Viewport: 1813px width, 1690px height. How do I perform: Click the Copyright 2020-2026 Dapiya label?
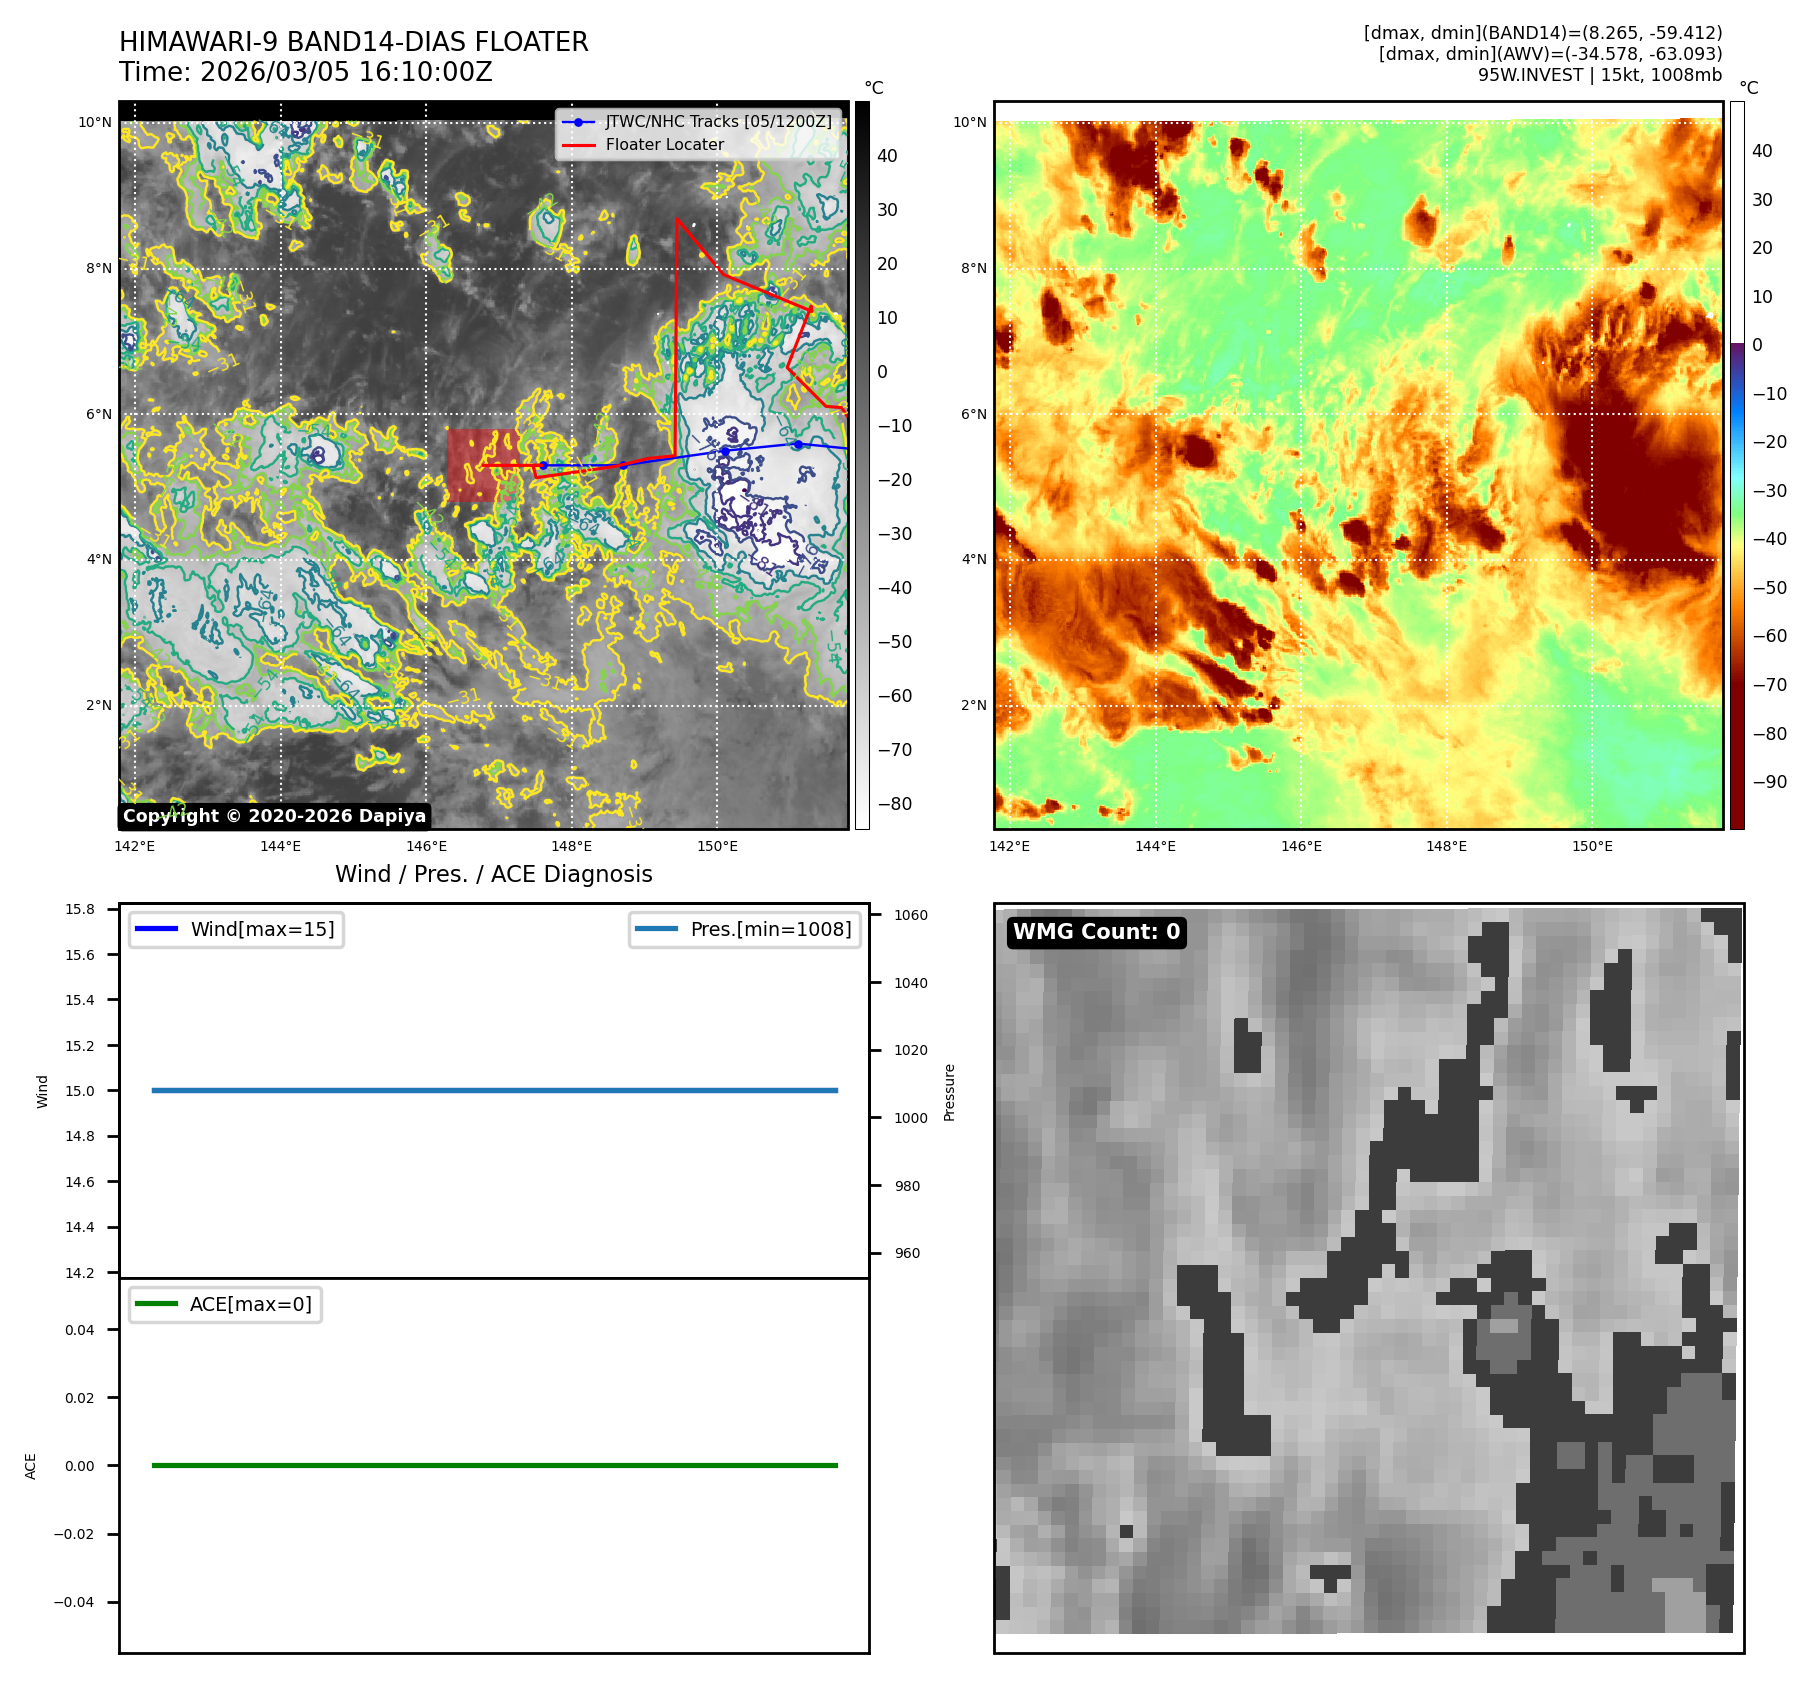click(274, 816)
